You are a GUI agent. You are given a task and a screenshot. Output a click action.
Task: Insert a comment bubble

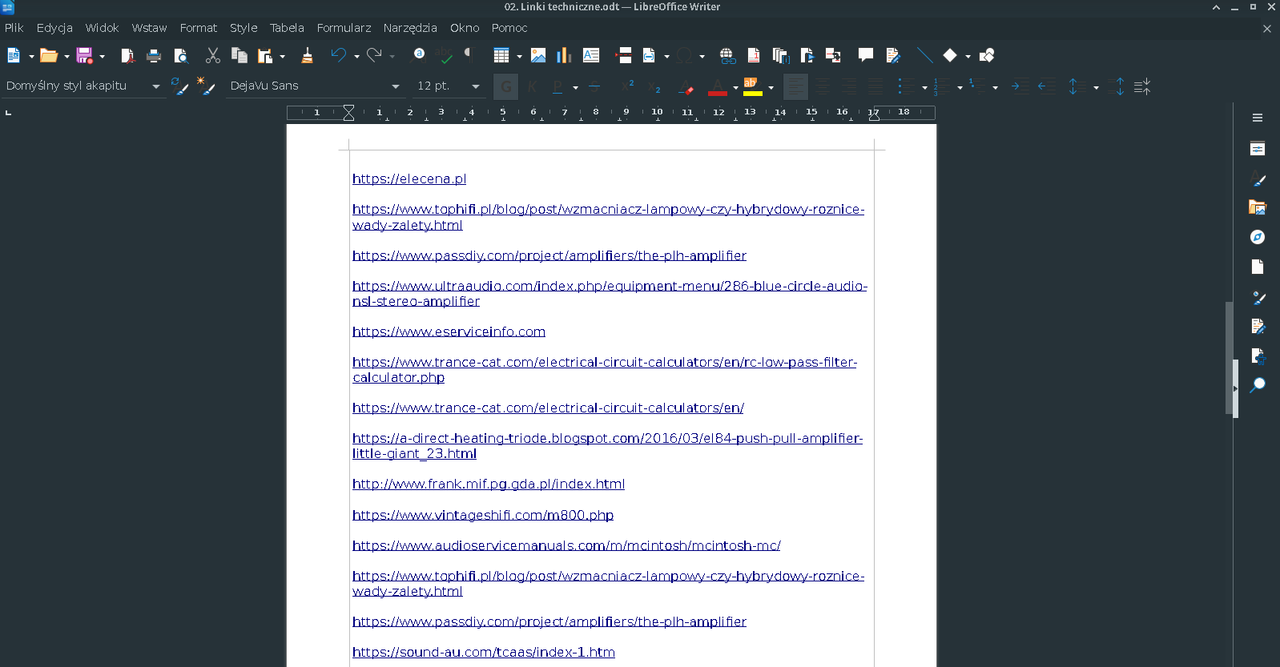[x=866, y=55]
